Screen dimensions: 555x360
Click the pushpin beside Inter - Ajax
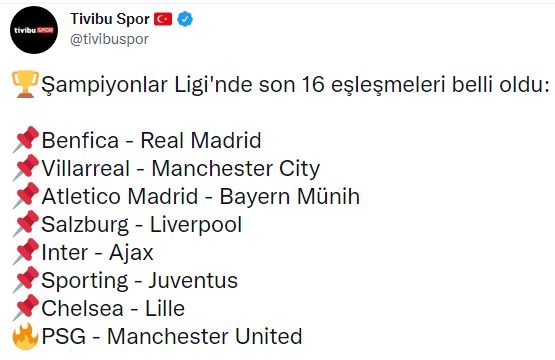[x=25, y=251]
